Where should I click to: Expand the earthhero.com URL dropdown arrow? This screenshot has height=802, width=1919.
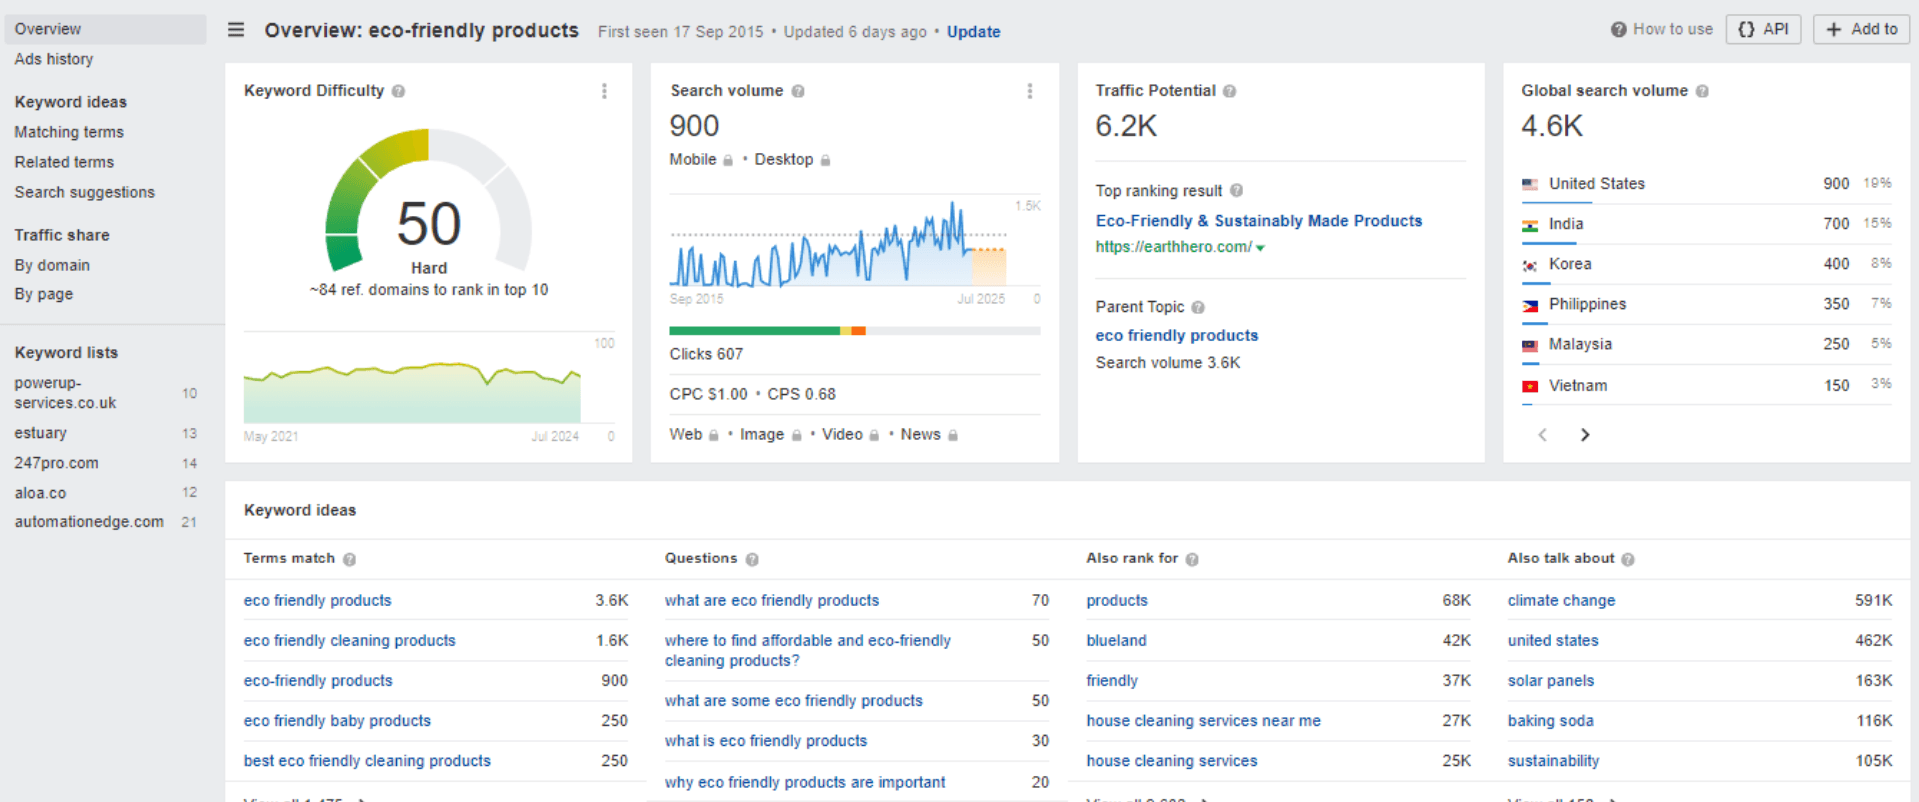(1260, 248)
